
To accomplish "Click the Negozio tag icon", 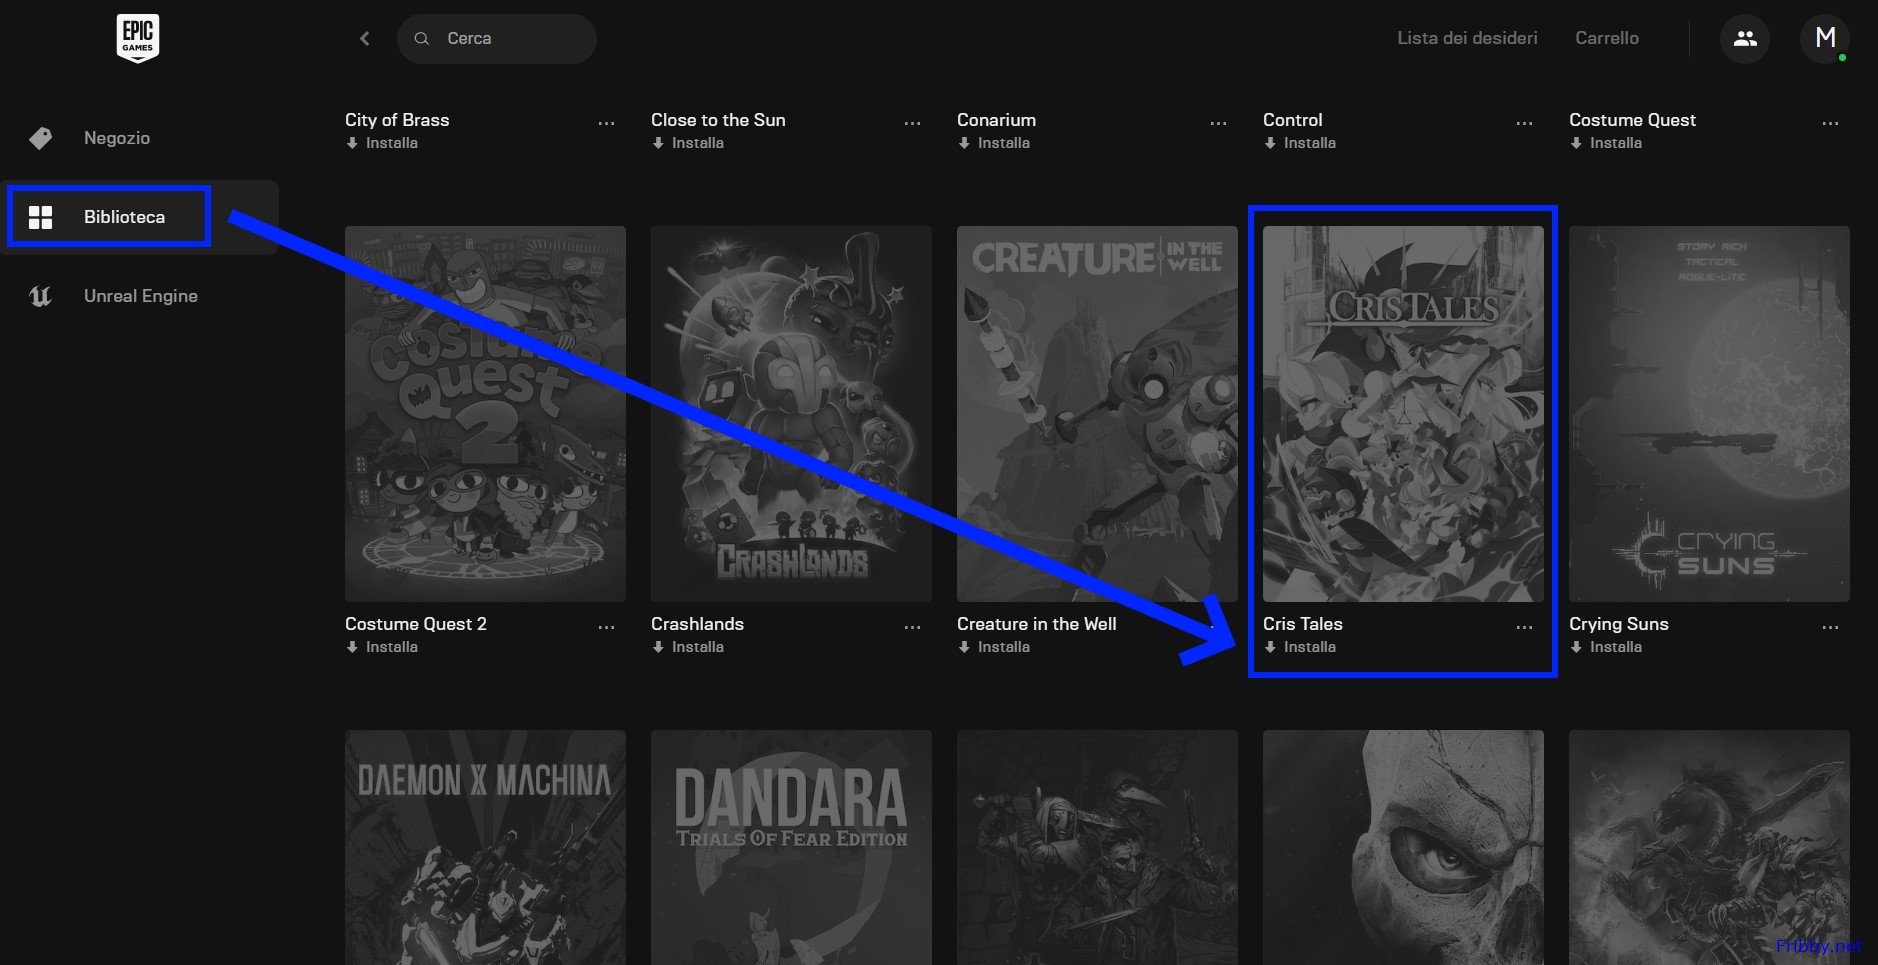I will pos(41,138).
